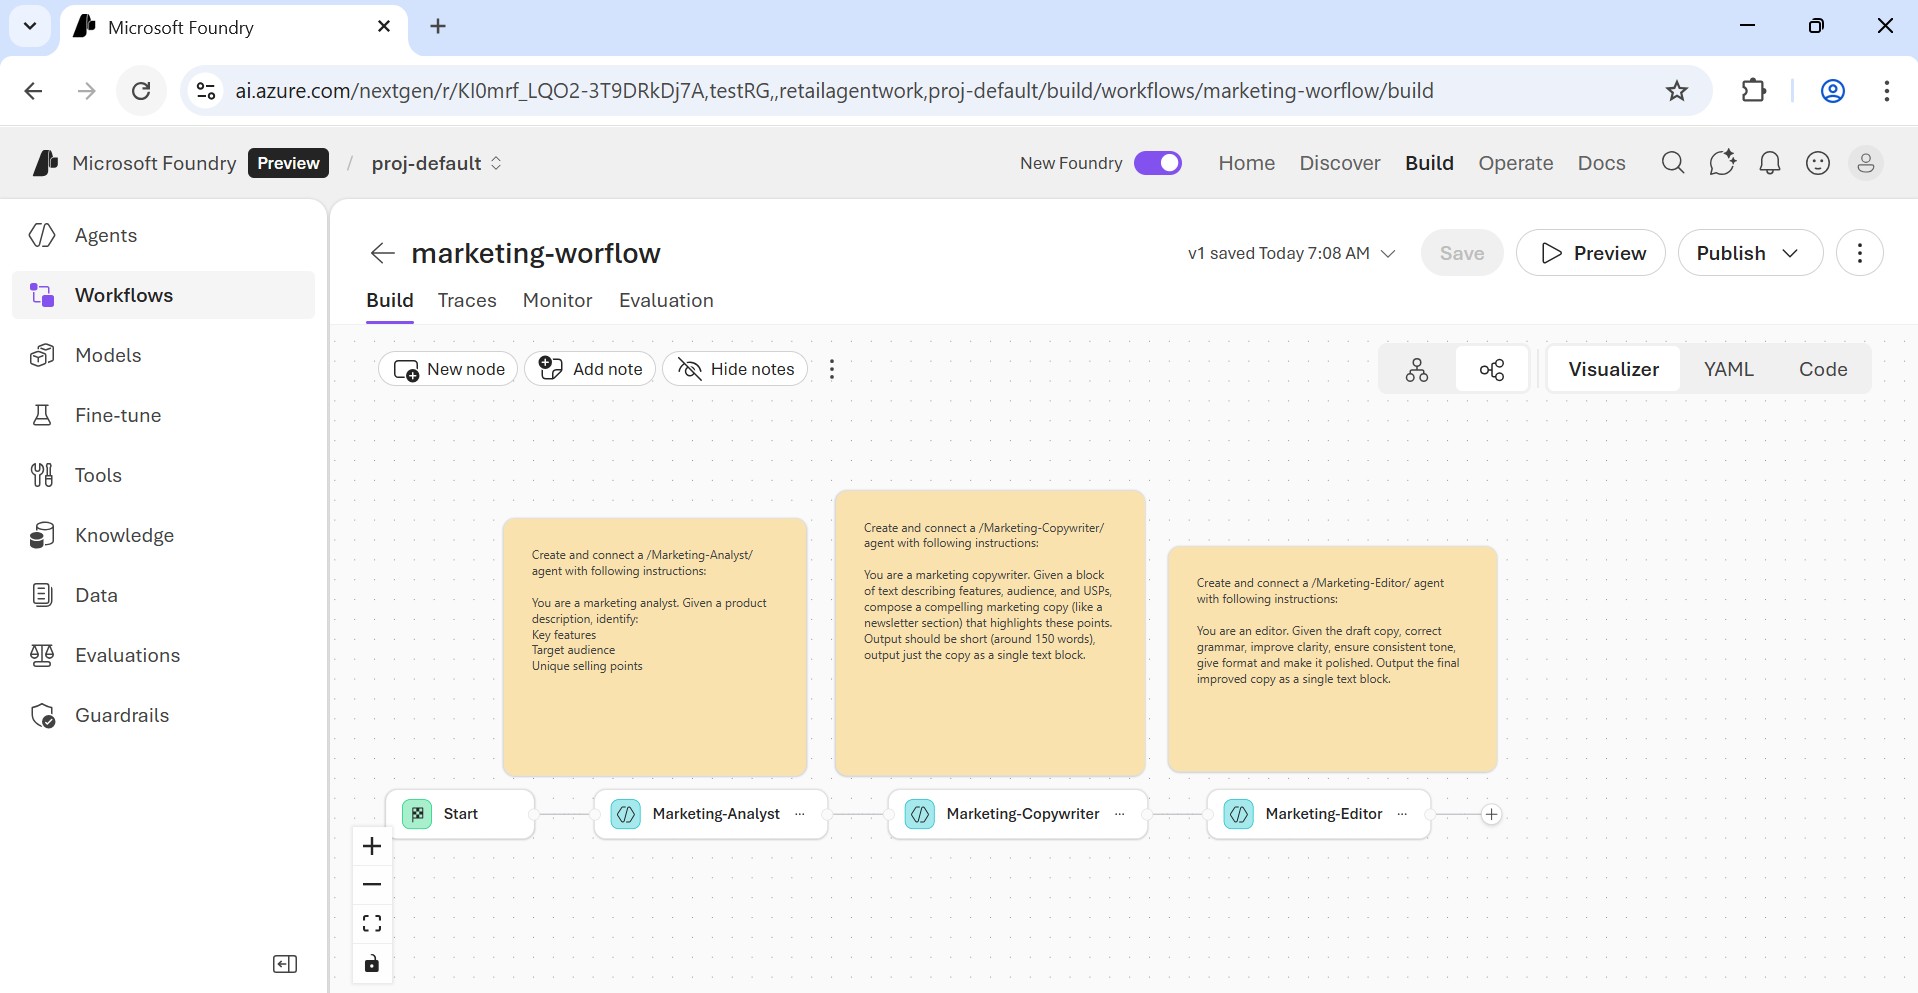1918x993 pixels.
Task: Zoom in on the canvas
Action: click(372, 846)
